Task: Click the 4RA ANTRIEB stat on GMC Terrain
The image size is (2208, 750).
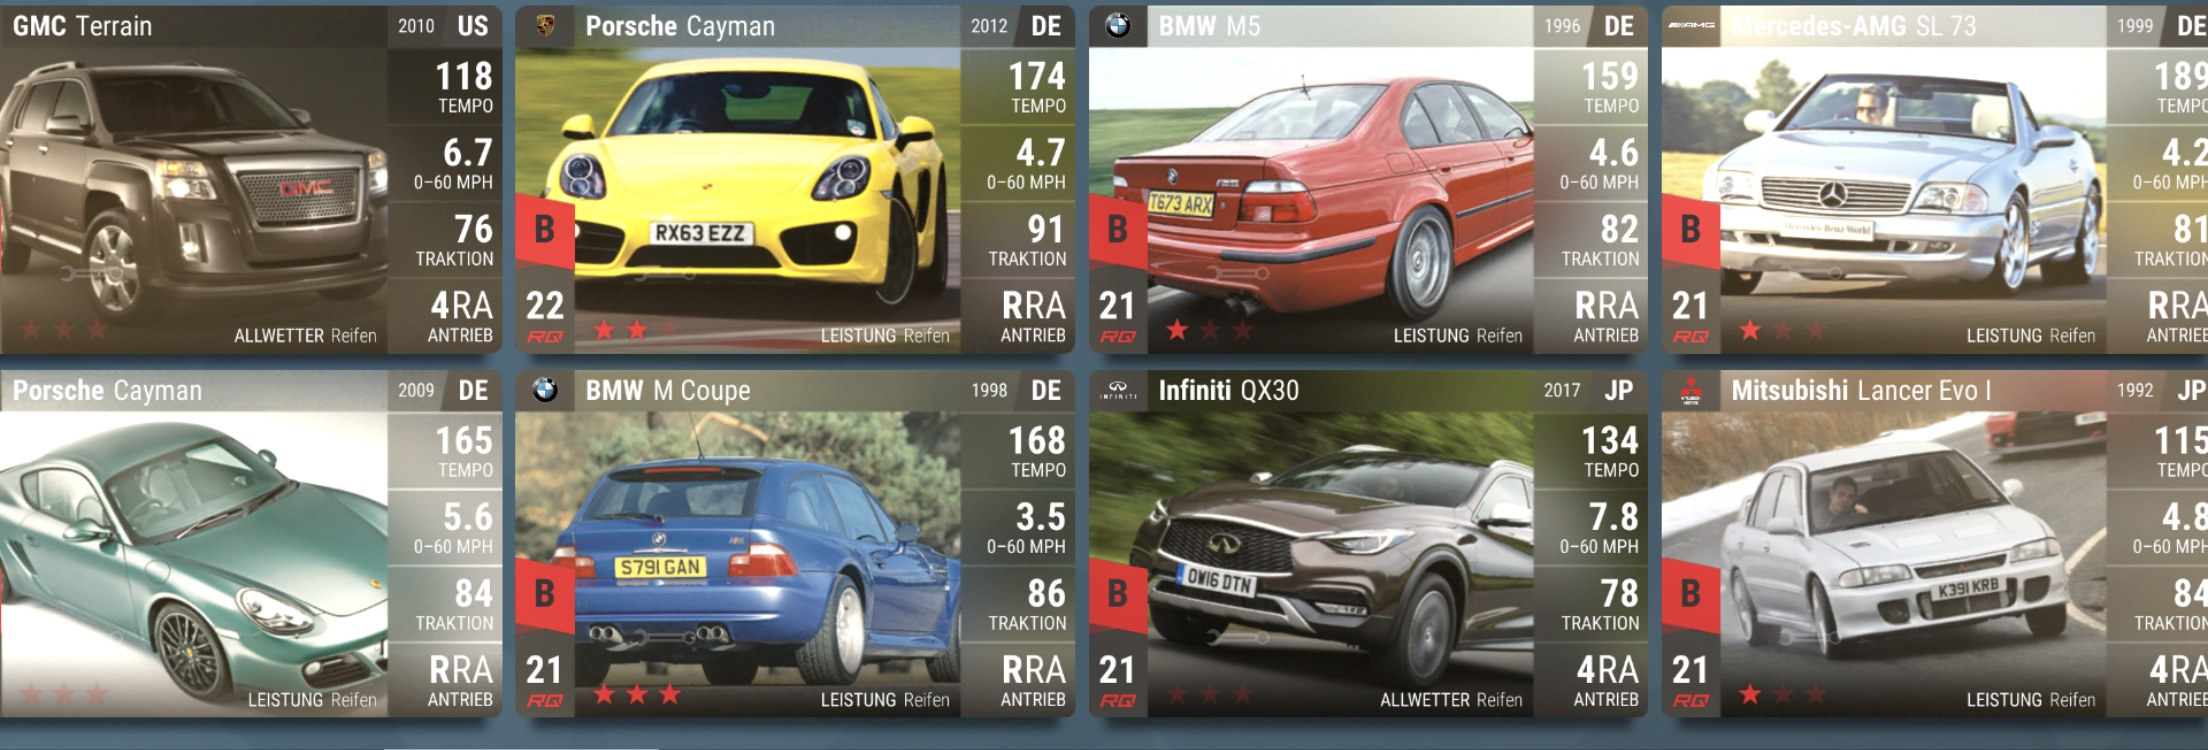Action: point(461,316)
